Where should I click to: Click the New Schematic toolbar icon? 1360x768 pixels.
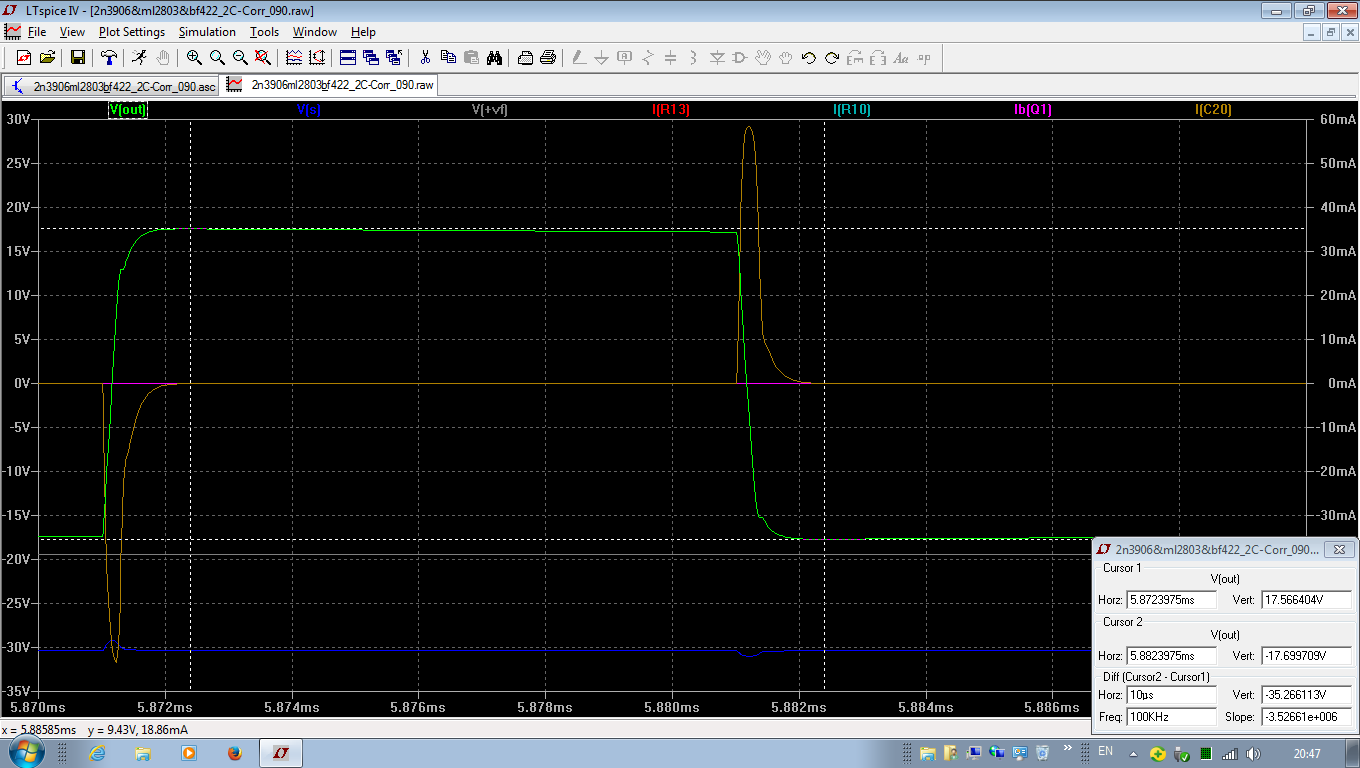click(23, 58)
